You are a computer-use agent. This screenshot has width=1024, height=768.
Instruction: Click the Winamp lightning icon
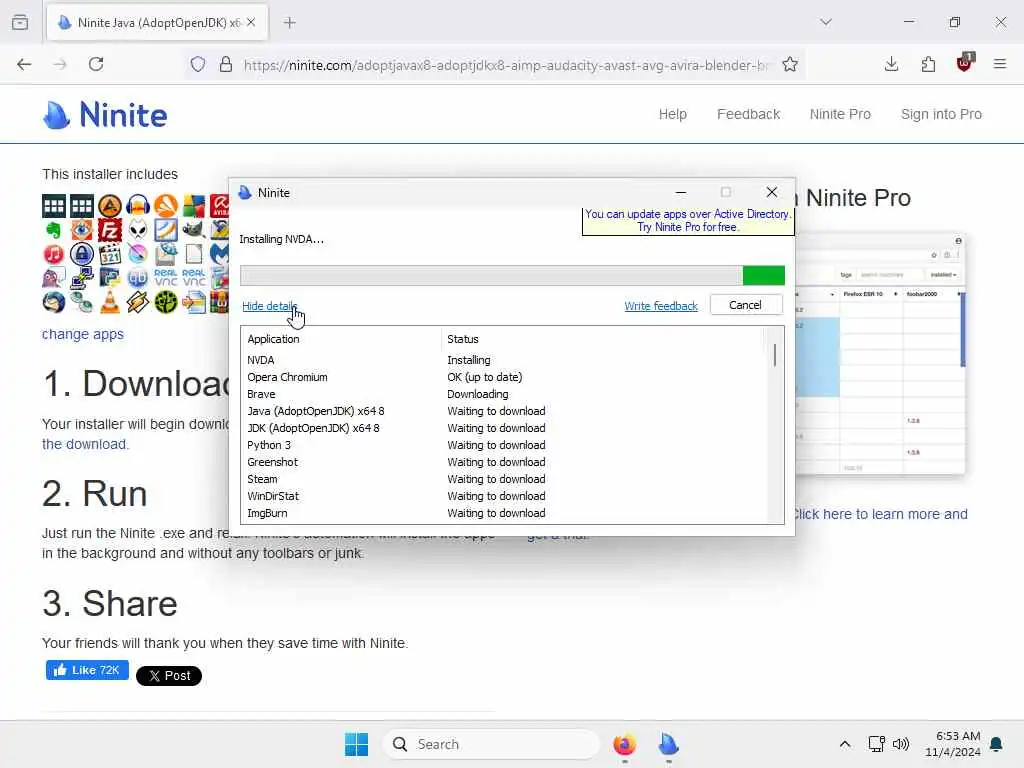[138, 302]
